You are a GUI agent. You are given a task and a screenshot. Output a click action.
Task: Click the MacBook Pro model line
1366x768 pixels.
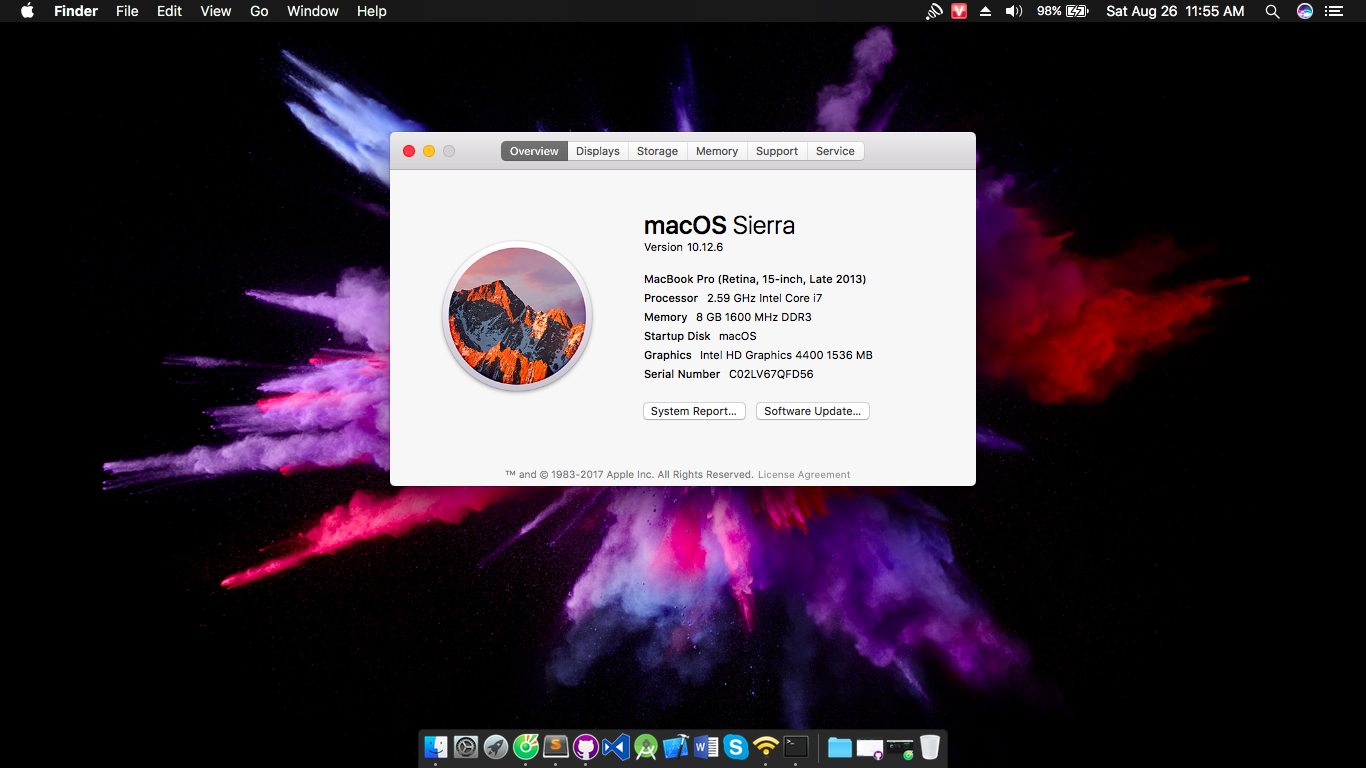(x=755, y=279)
